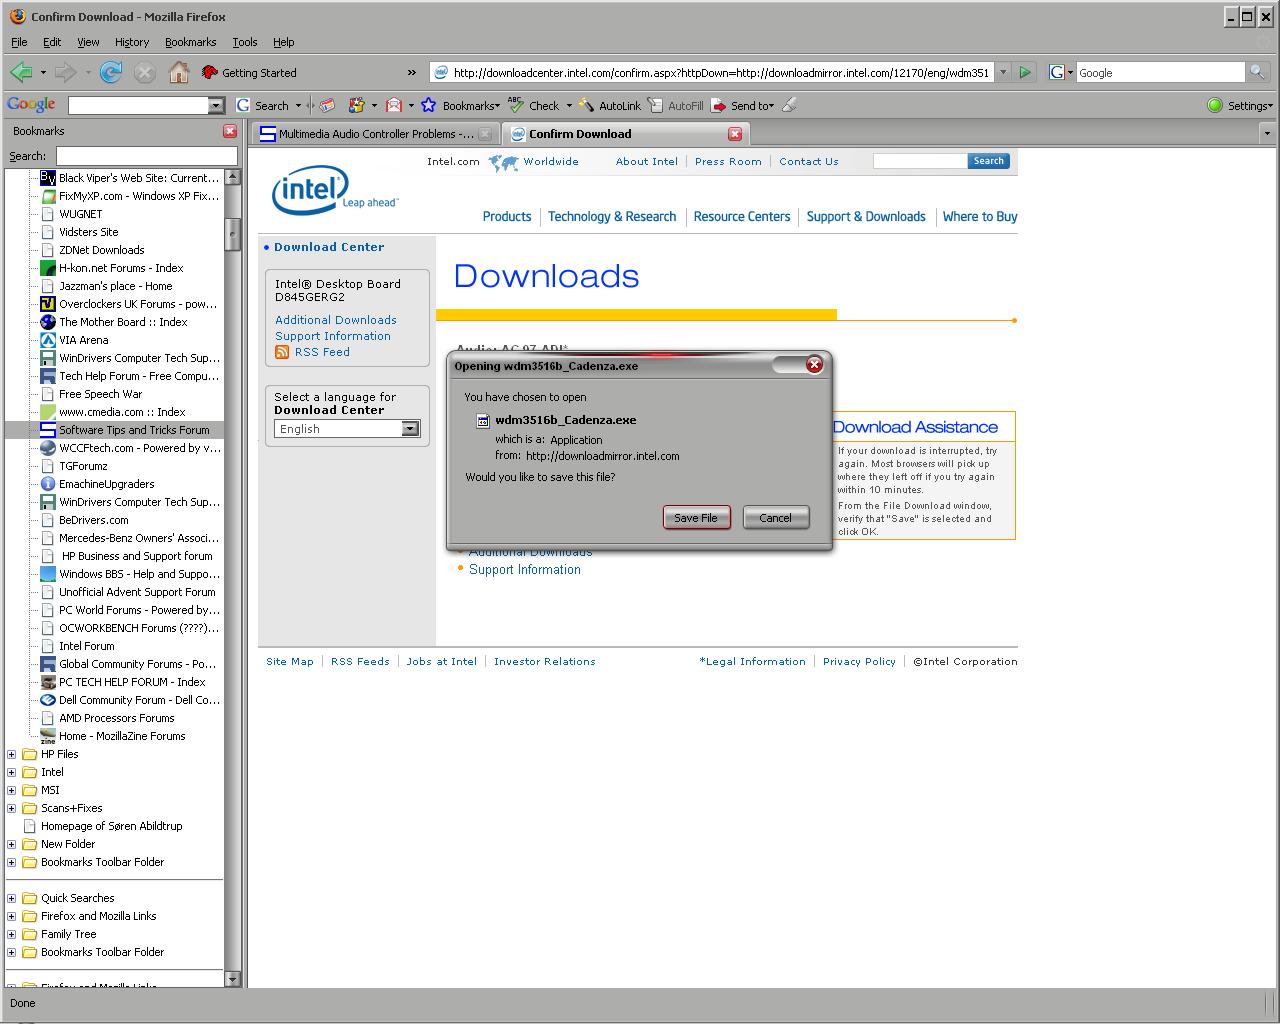Click Cancel in the download dialog
This screenshot has width=1280, height=1024.
point(775,517)
